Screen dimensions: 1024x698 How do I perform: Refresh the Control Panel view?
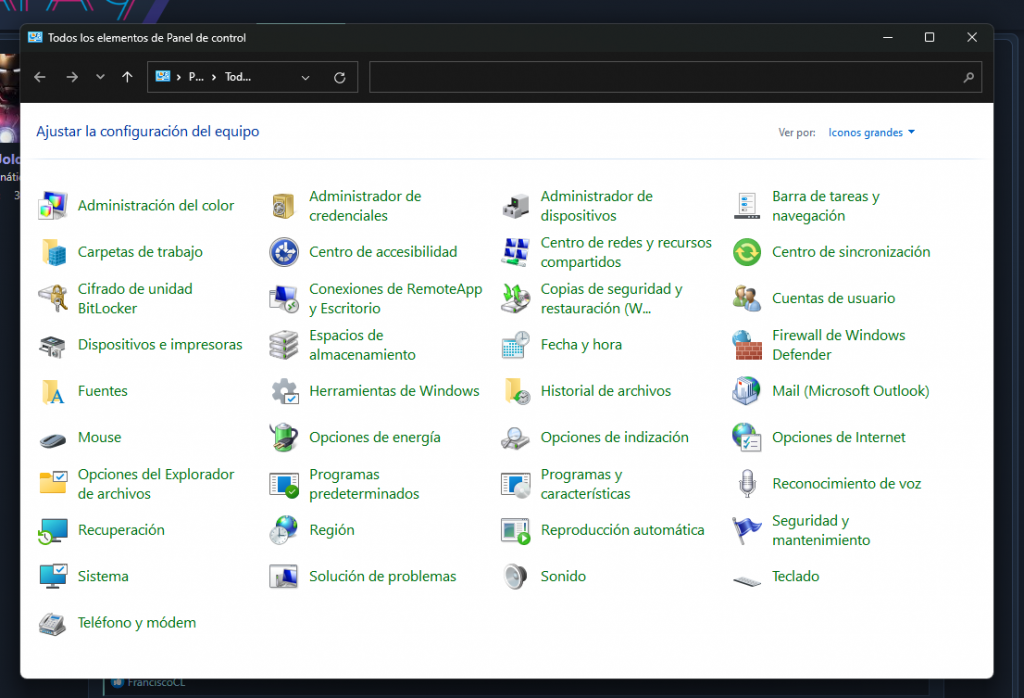tap(340, 77)
